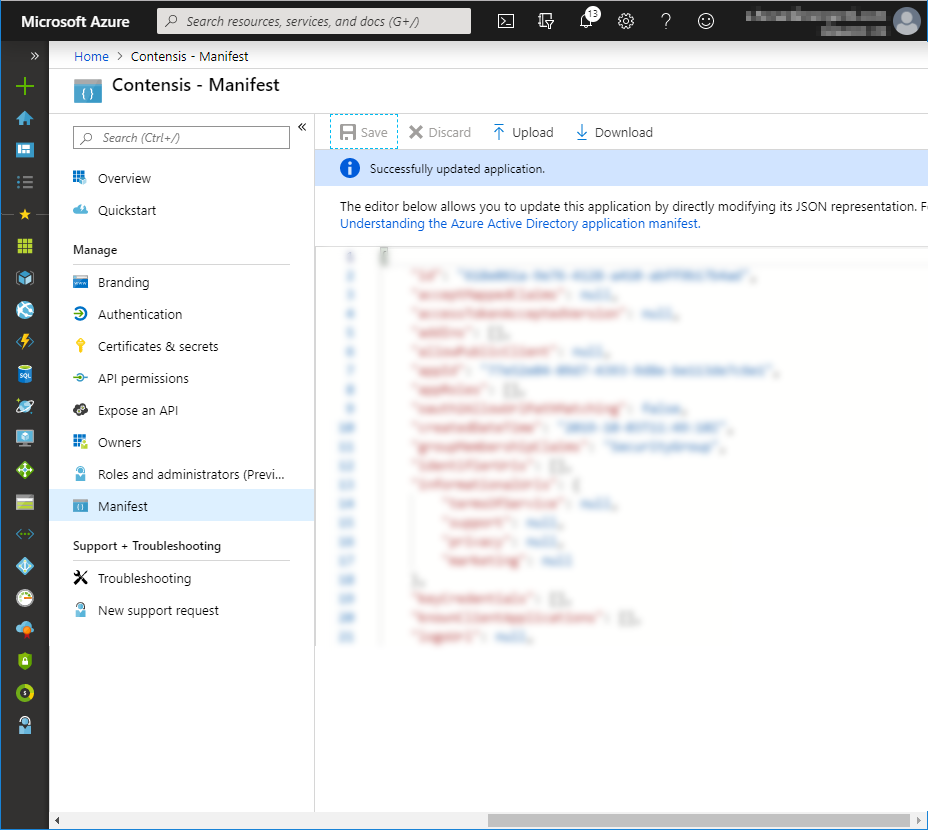Screen dimensions: 928x830
Task: Click the Save manifest button
Action: click(364, 132)
